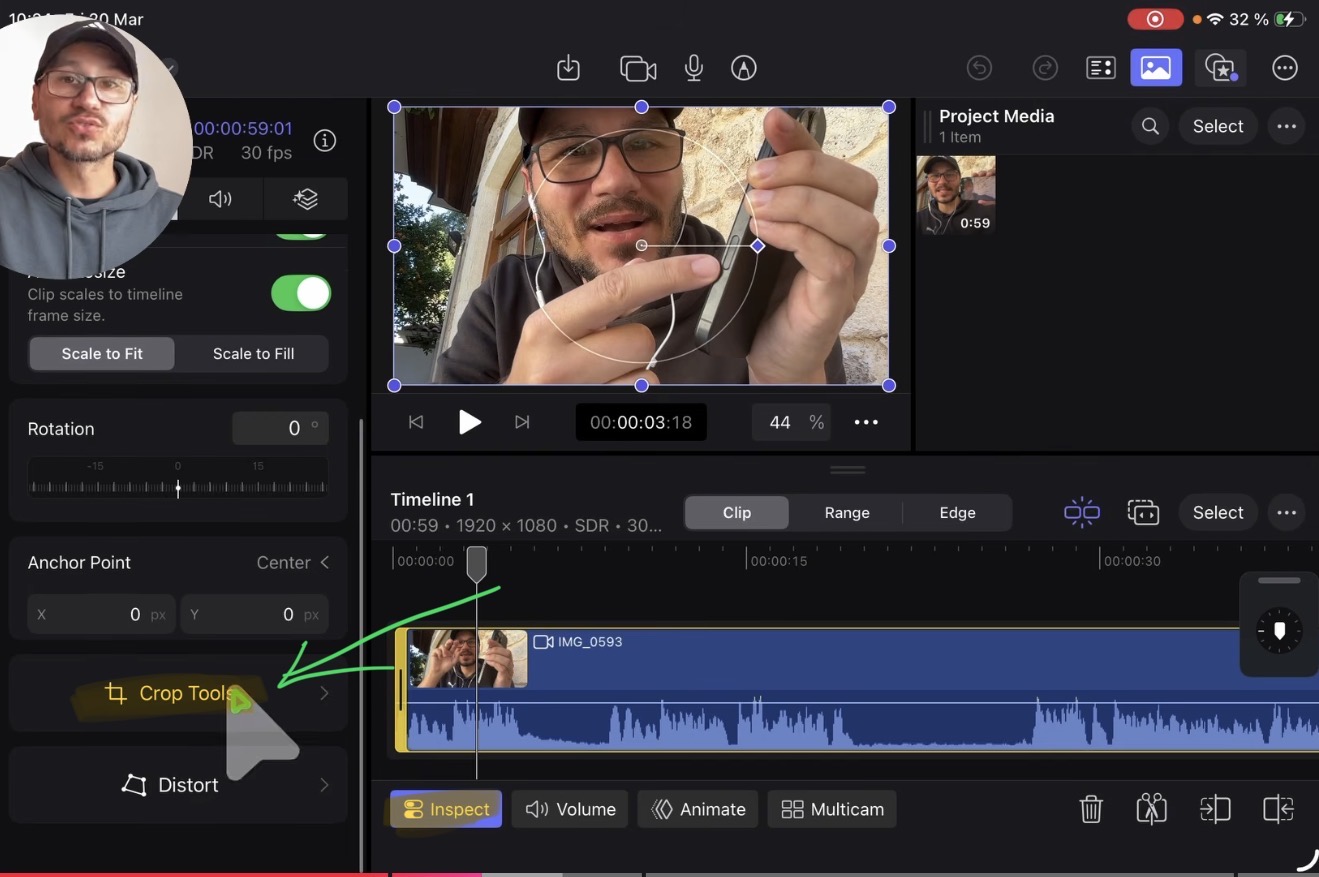This screenshot has height=877, width=1319.
Task: Enable Edge selection mode
Action: point(956,512)
